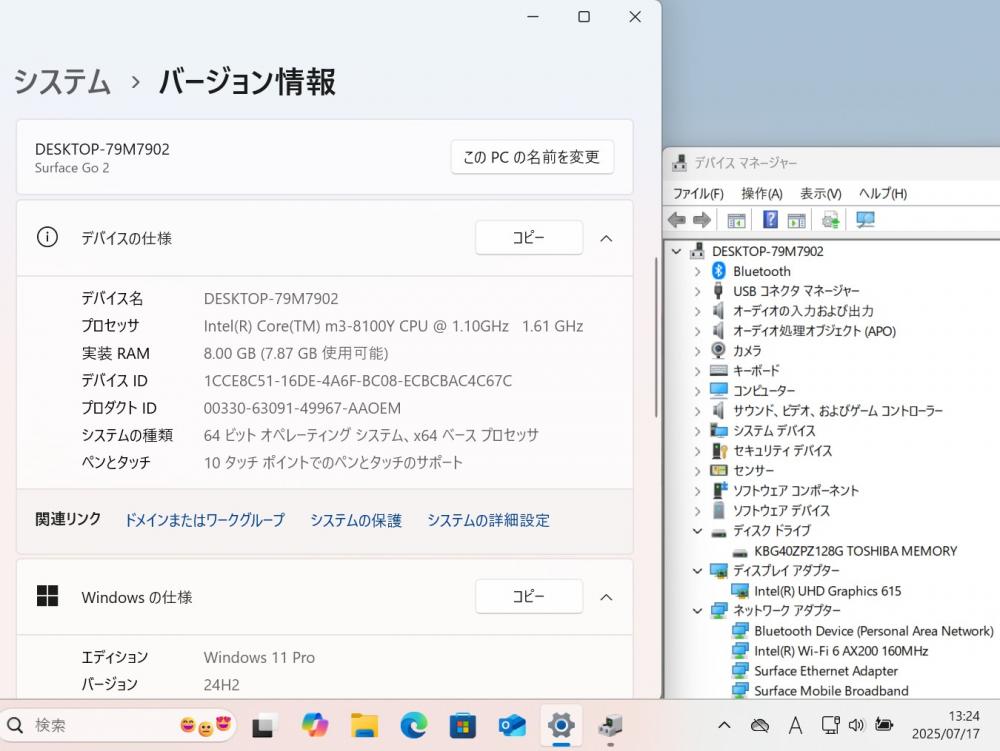
Task: Copy Windows specs with Windows の仕様 コピー button
Action: coord(529,597)
